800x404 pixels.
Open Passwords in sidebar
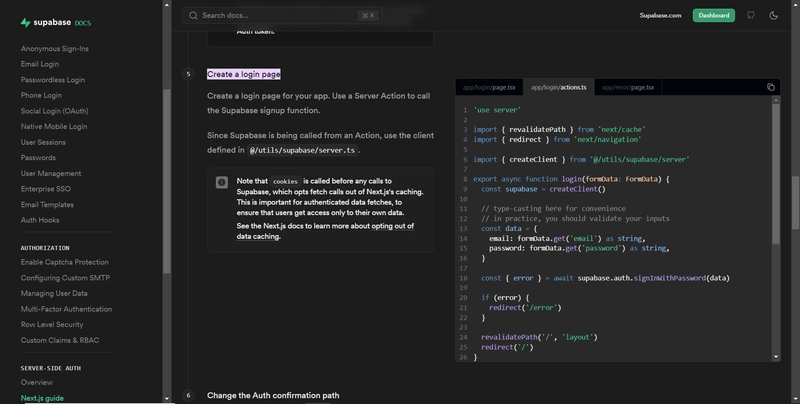click(x=38, y=158)
